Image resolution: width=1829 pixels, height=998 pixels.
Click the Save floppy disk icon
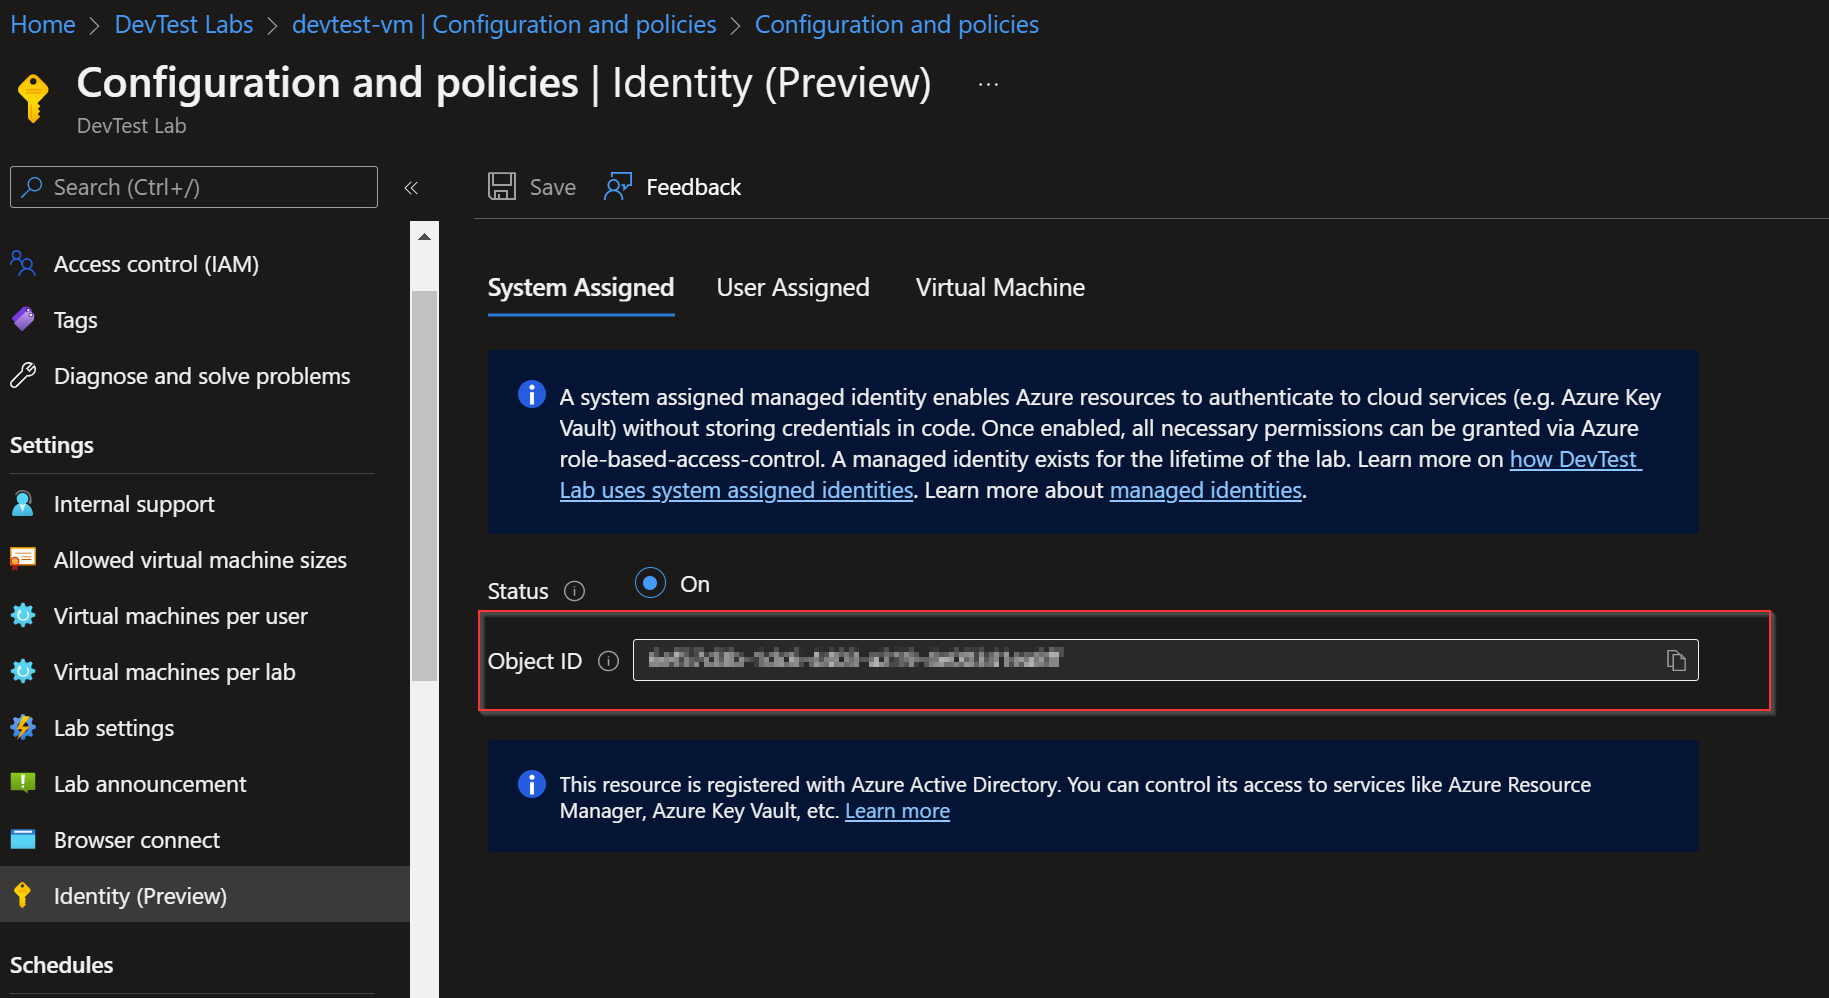coord(502,187)
